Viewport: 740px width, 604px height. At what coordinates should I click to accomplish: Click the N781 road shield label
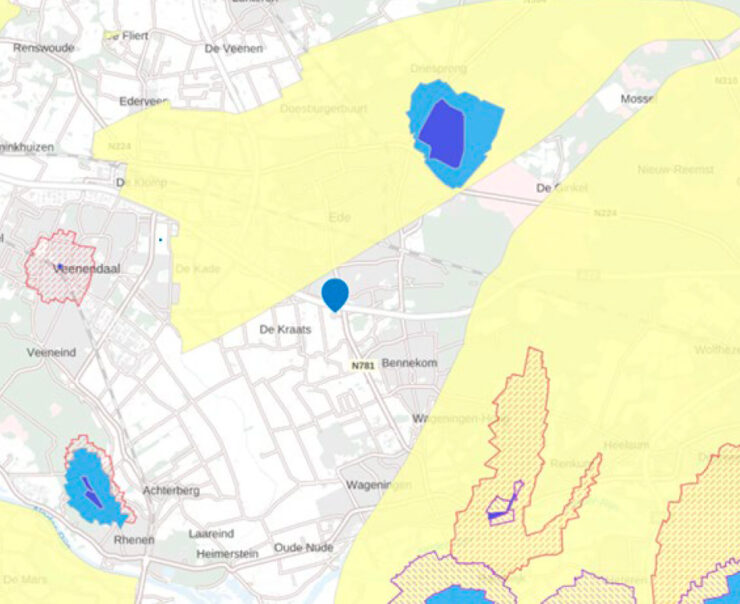pos(363,365)
